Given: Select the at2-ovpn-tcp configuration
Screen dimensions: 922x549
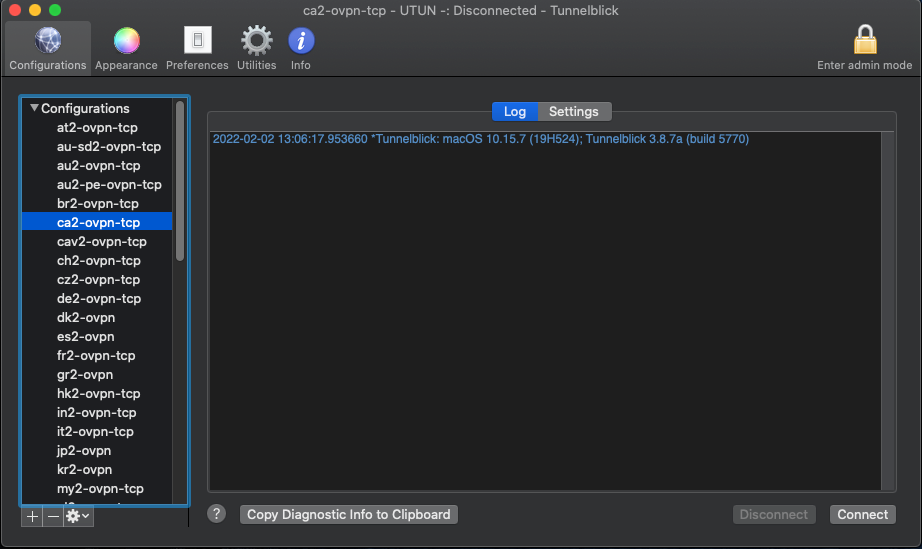Looking at the screenshot, I should point(97,128).
